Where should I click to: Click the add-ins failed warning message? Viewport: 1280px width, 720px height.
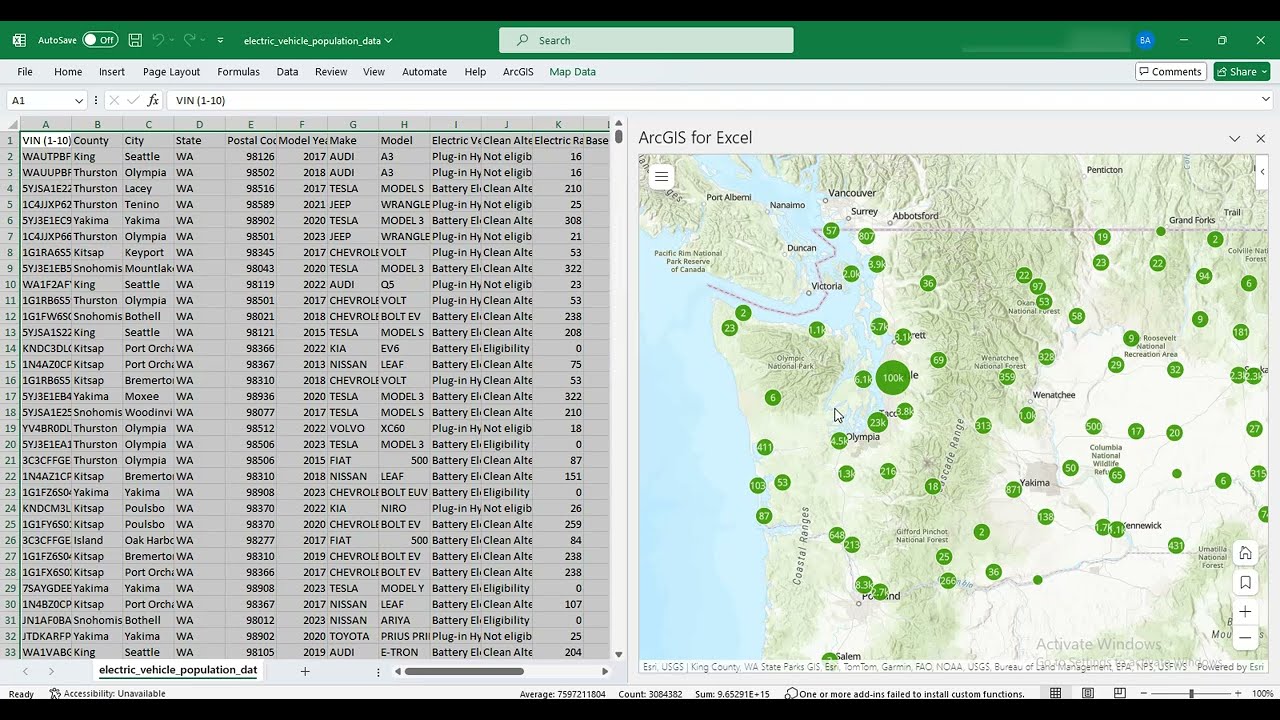coord(904,693)
